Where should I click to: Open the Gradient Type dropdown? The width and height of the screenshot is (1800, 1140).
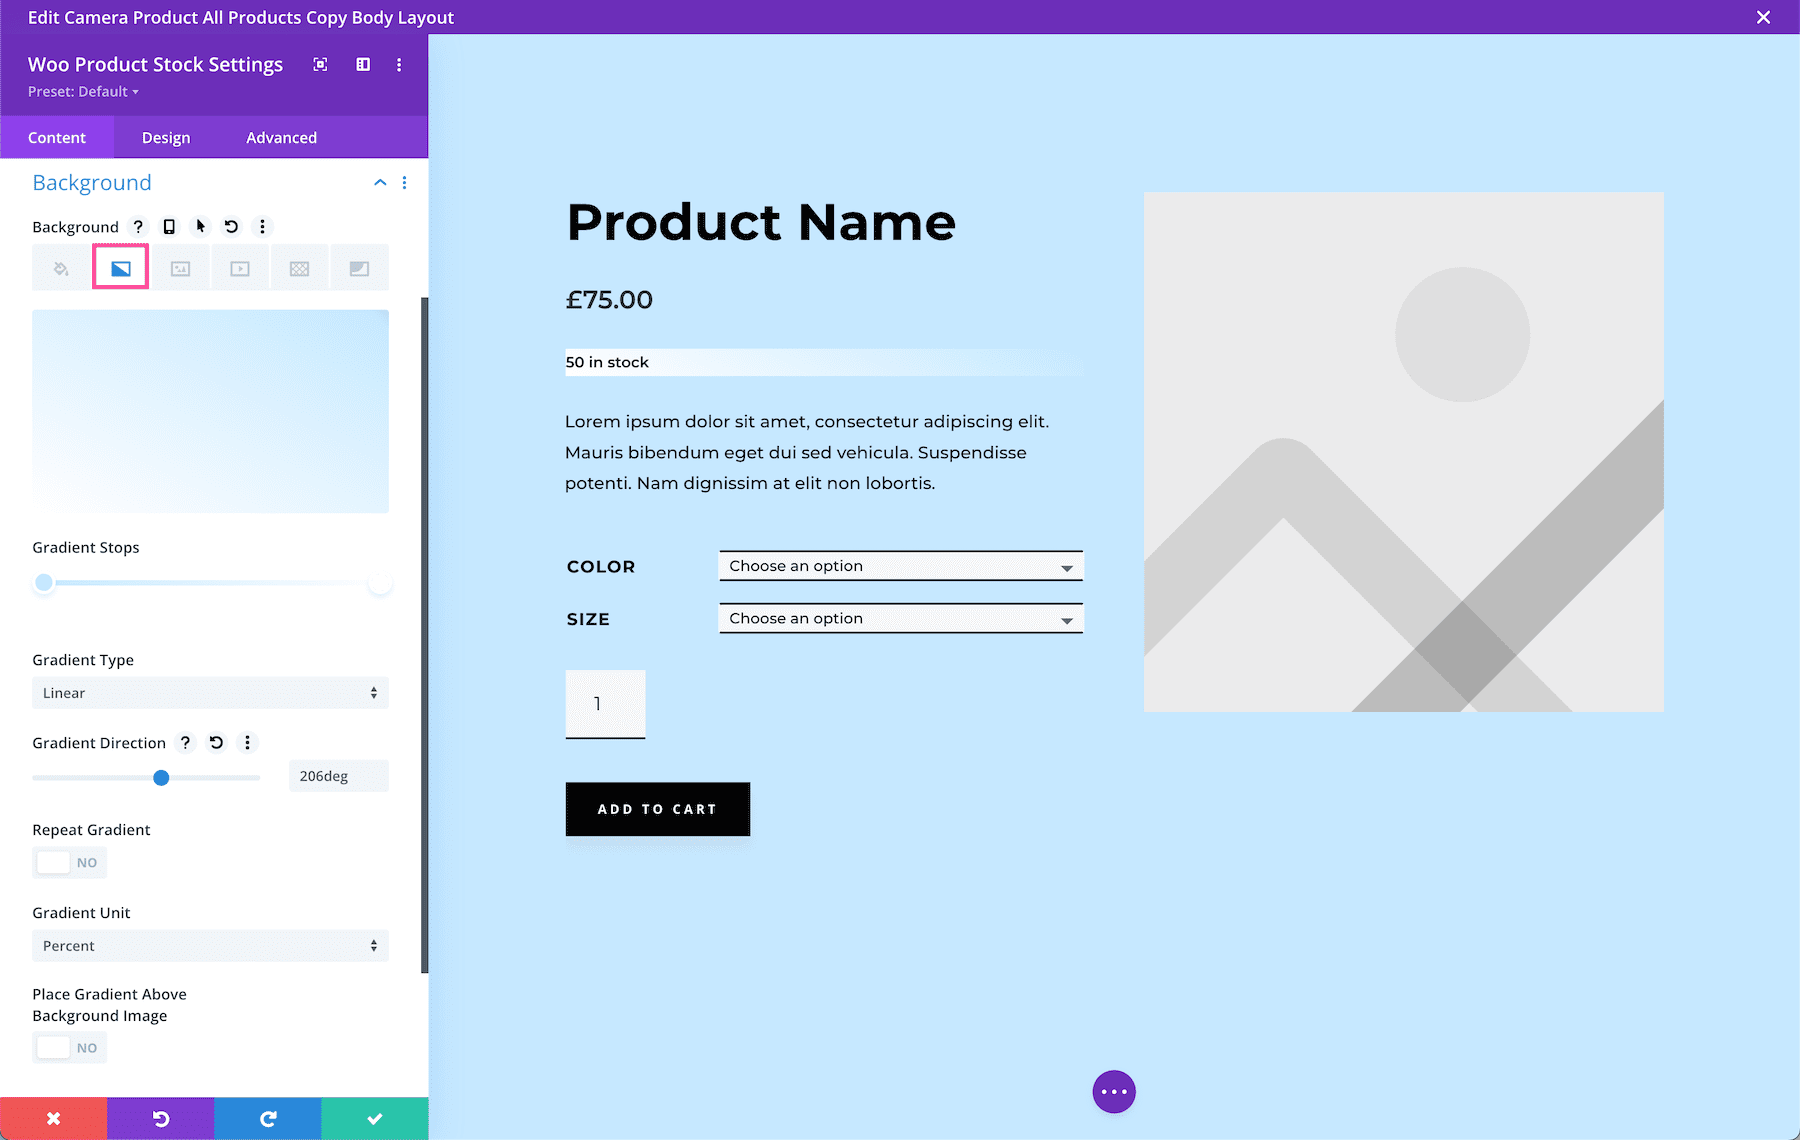tap(210, 692)
